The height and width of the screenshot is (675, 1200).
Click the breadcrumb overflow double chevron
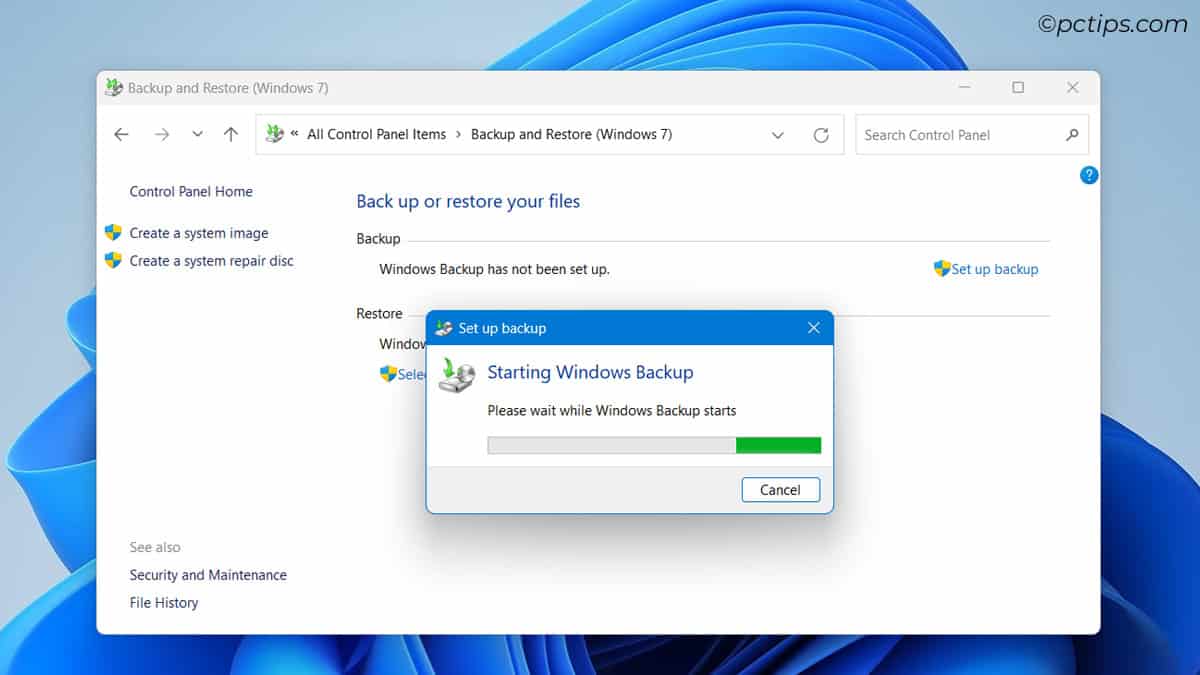coord(295,134)
